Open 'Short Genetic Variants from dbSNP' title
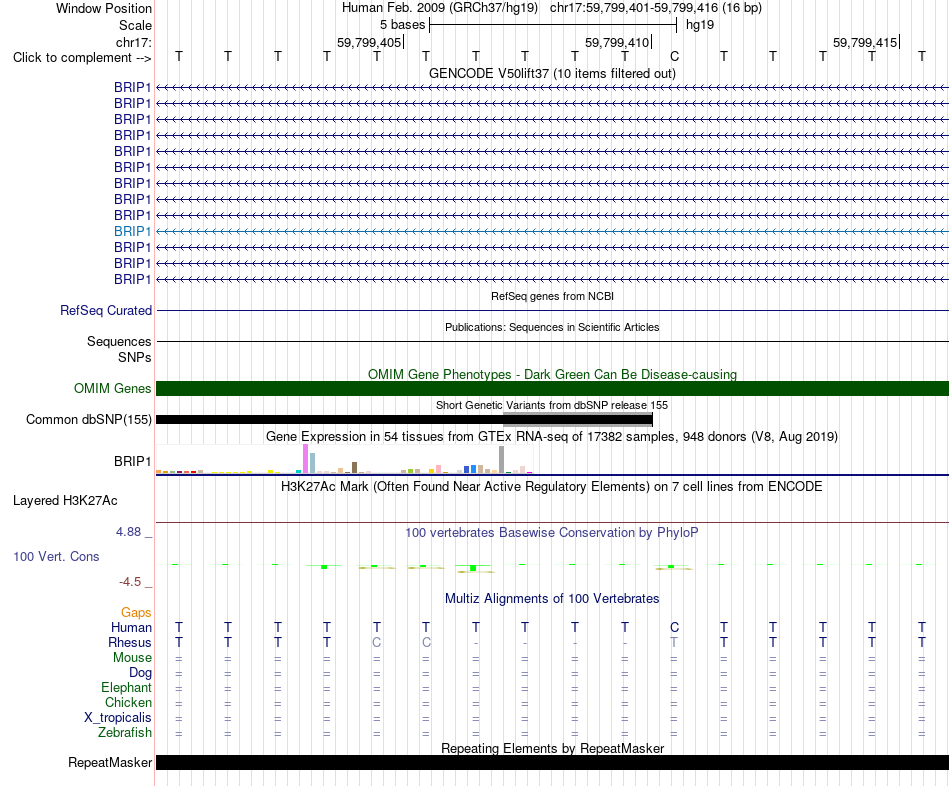Image resolution: width=950 pixels, height=786 pixels. [552, 405]
